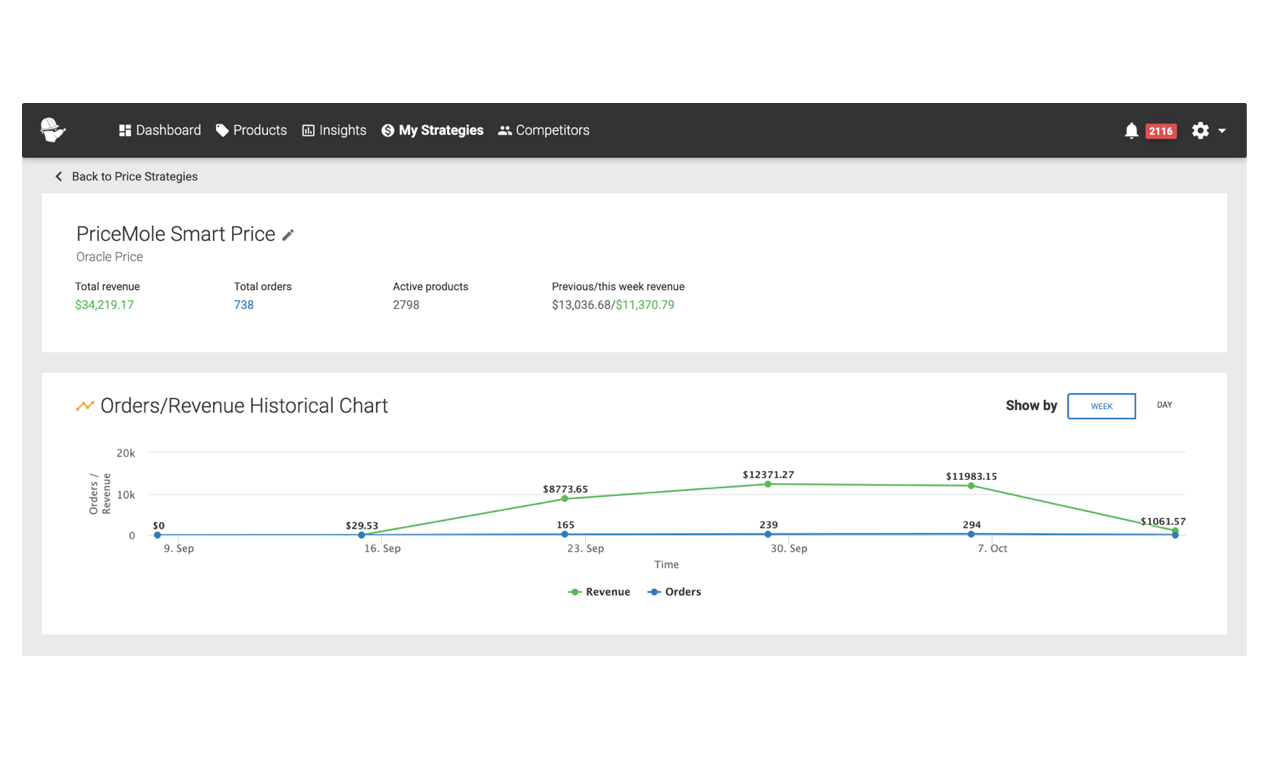1270x760 pixels.
Task: Go to Products in navigation bar
Action: pos(251,130)
